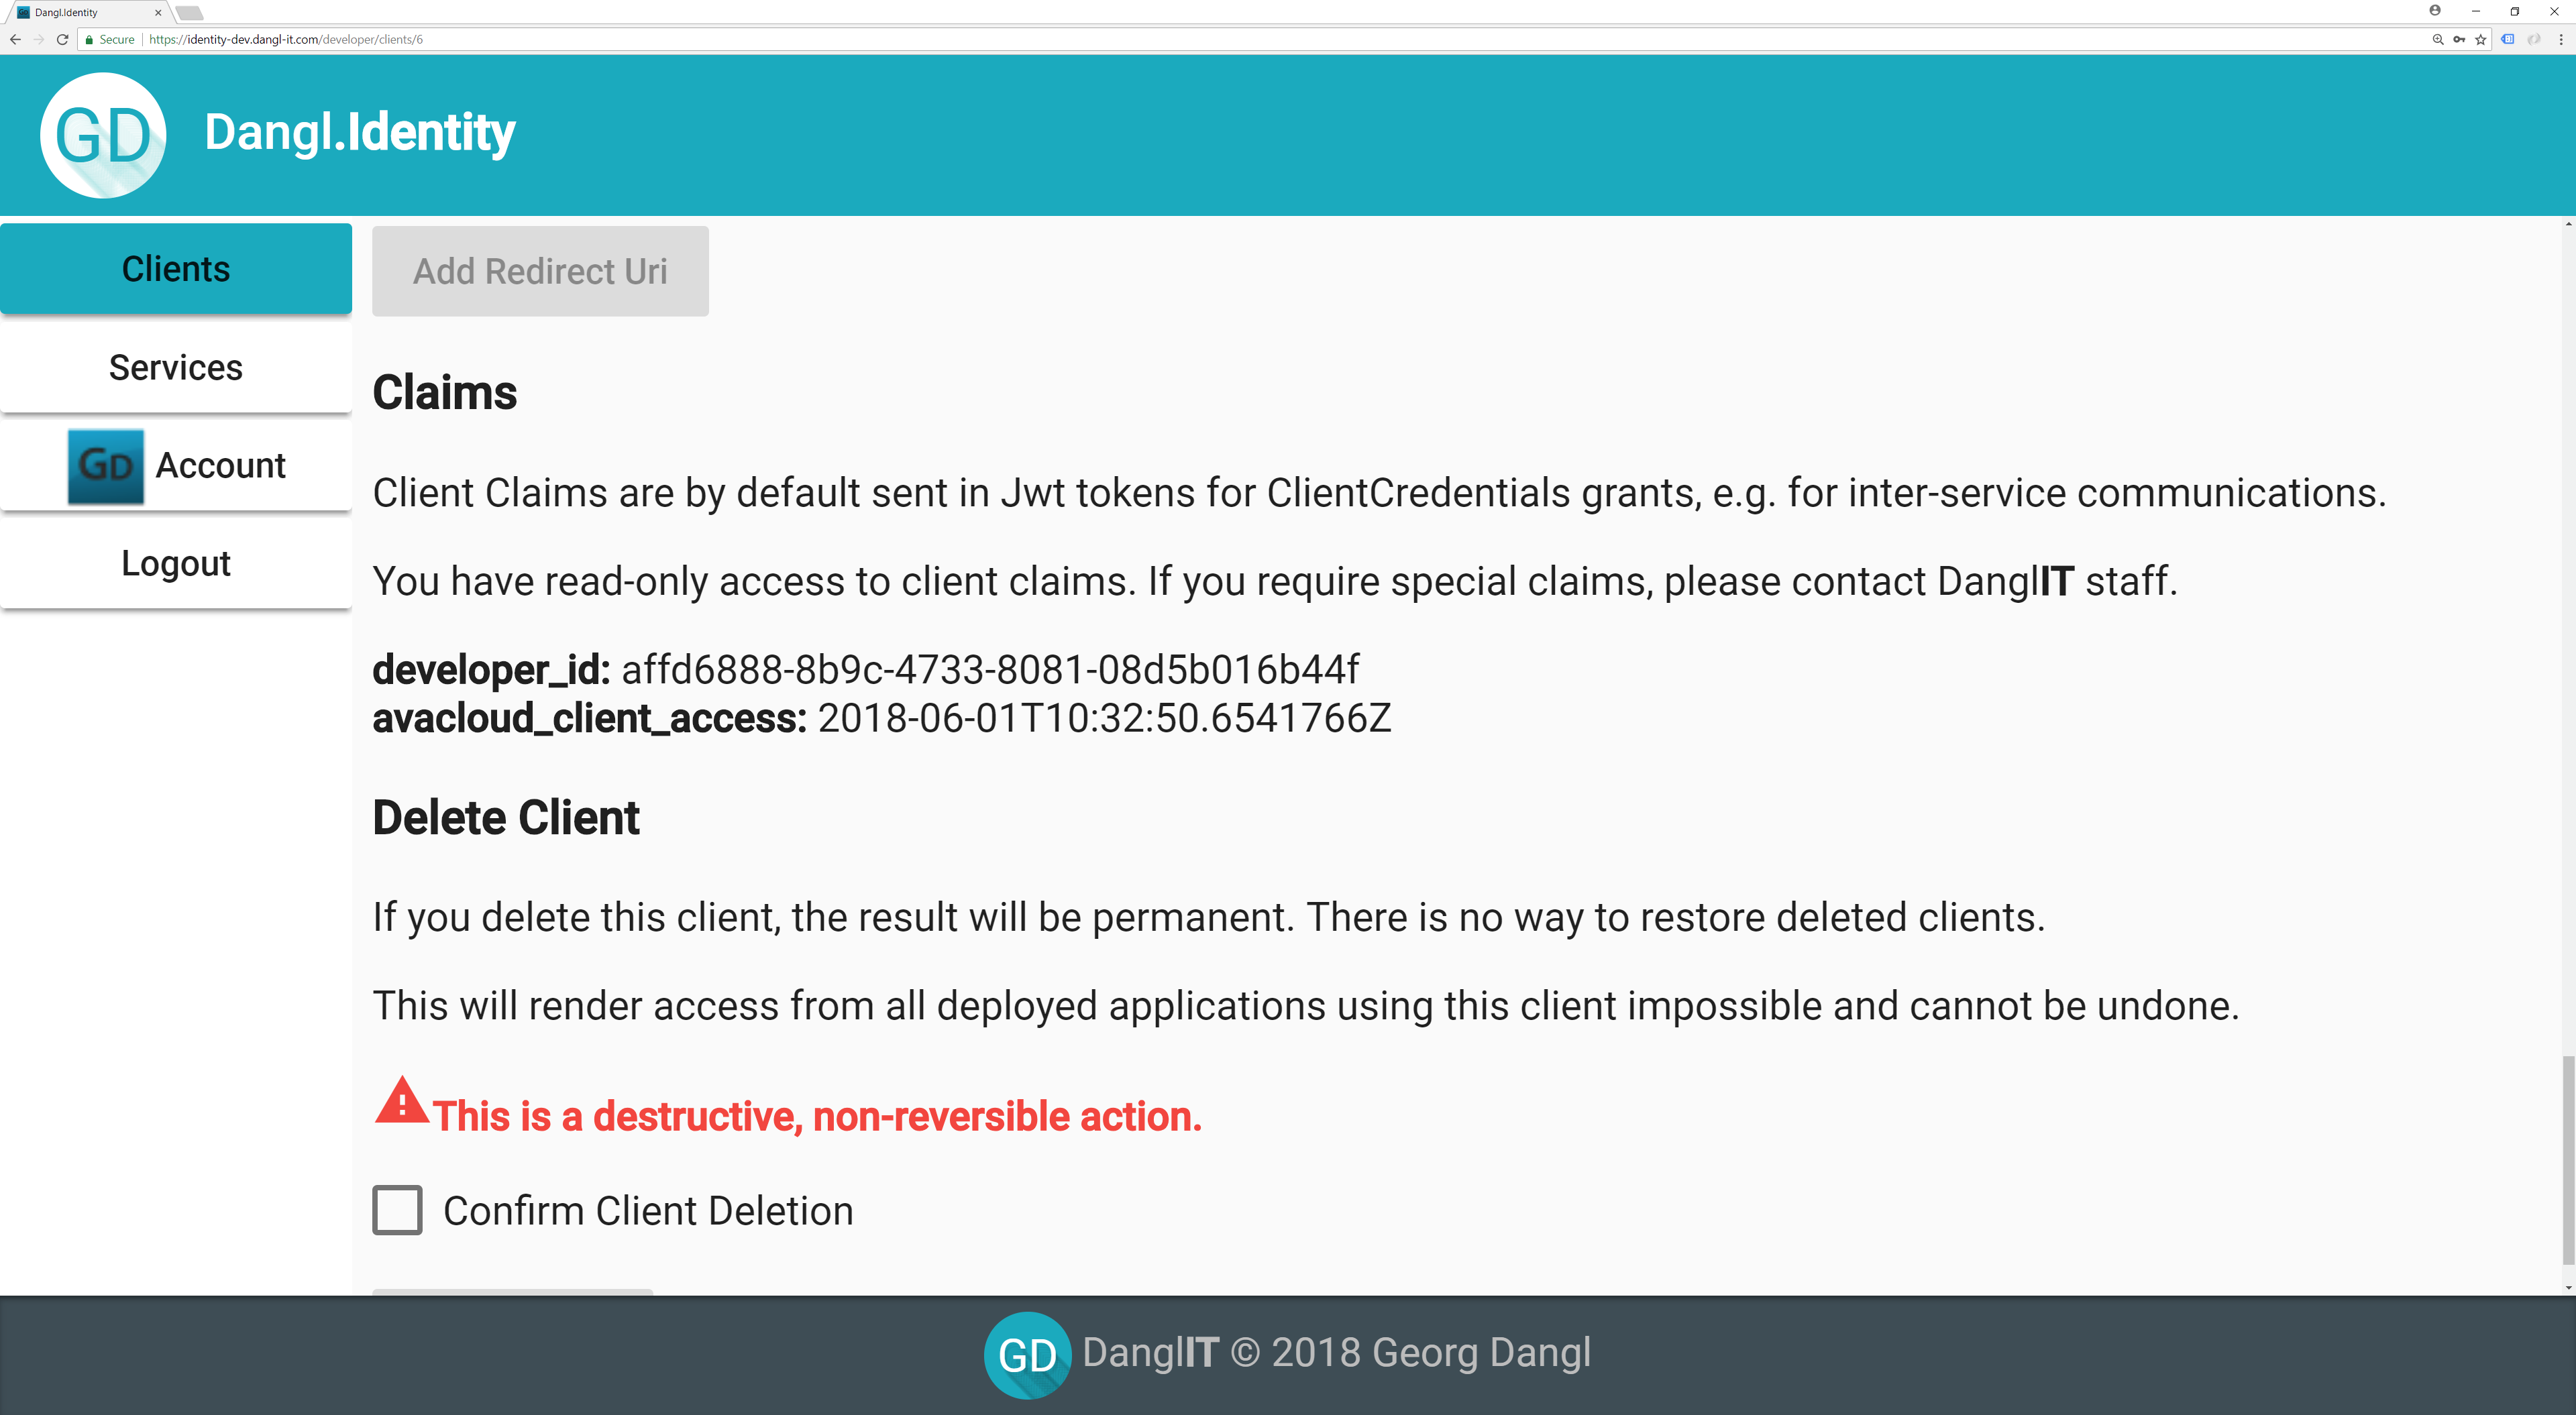2576x1415 pixels.
Task: Open the saved passwords key icon
Action: (x=2459, y=40)
